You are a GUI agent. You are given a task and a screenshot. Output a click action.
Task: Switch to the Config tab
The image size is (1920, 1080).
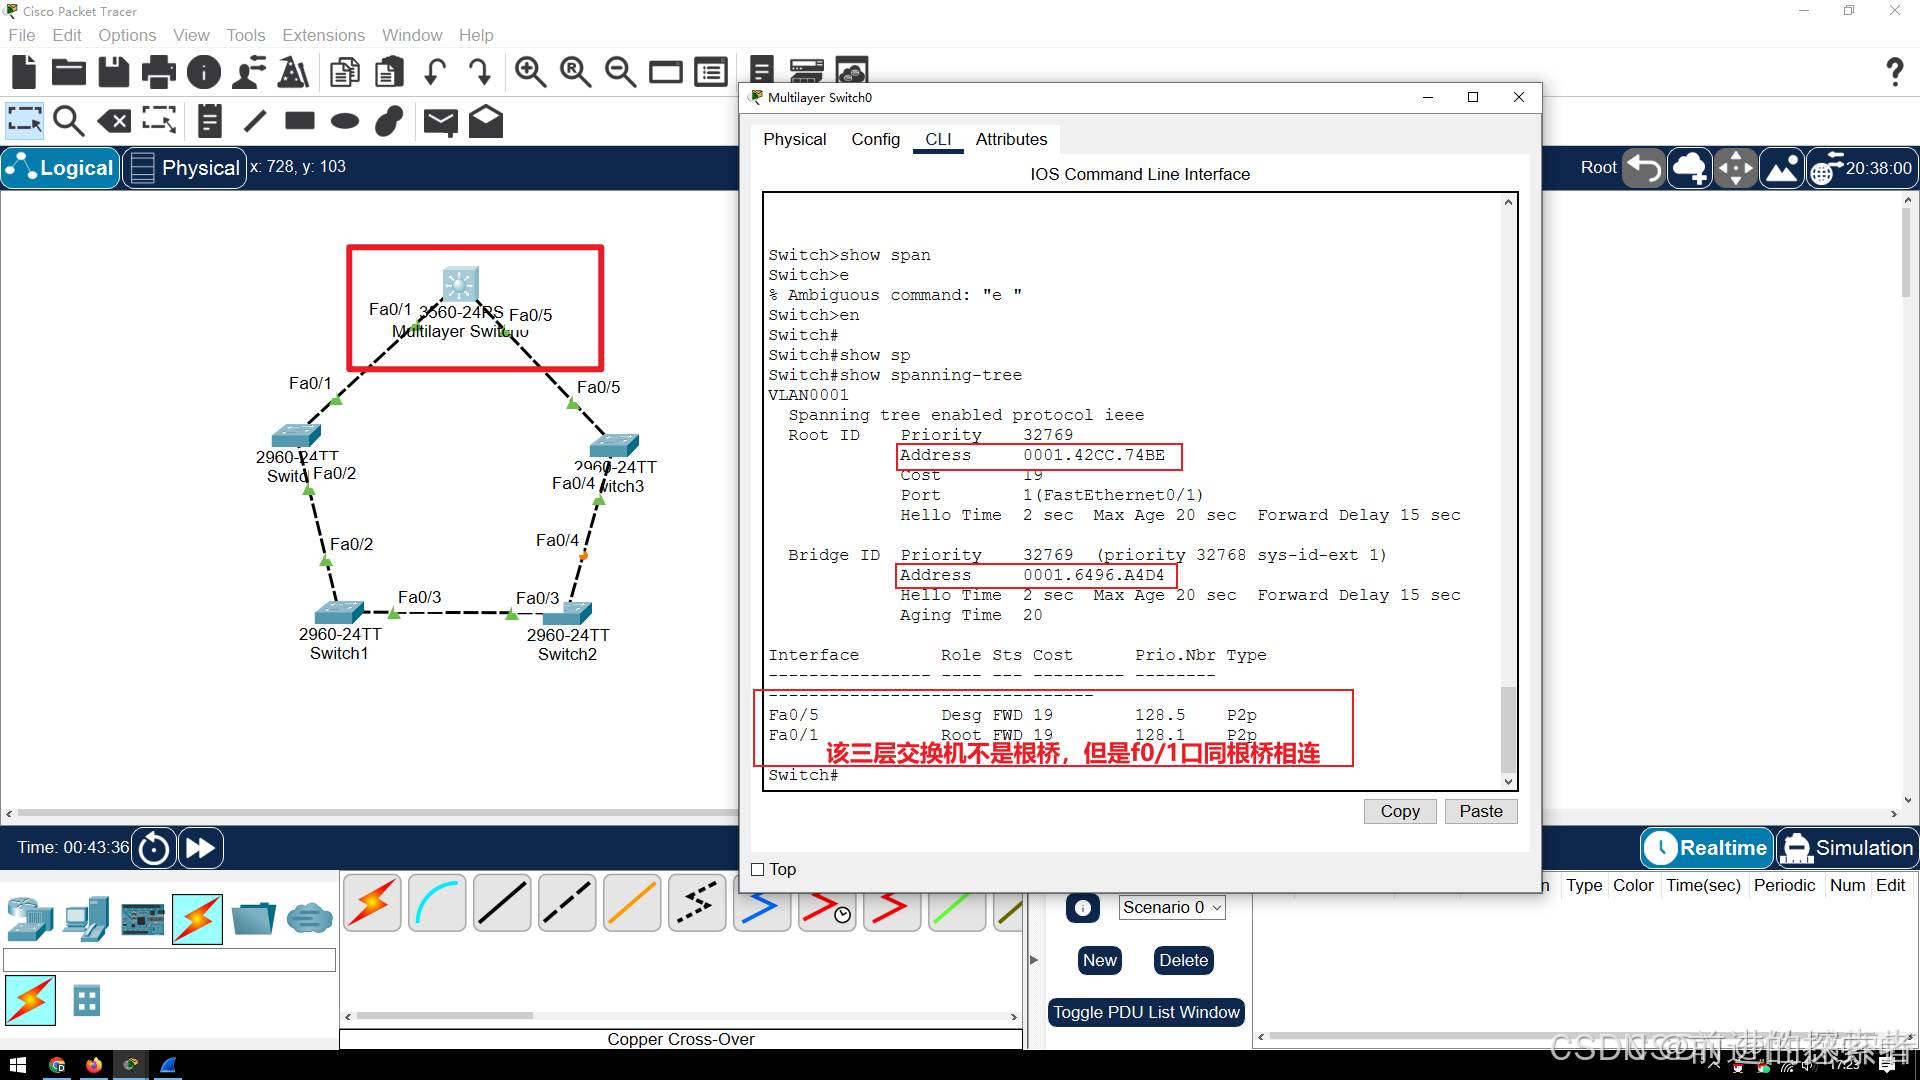click(875, 139)
